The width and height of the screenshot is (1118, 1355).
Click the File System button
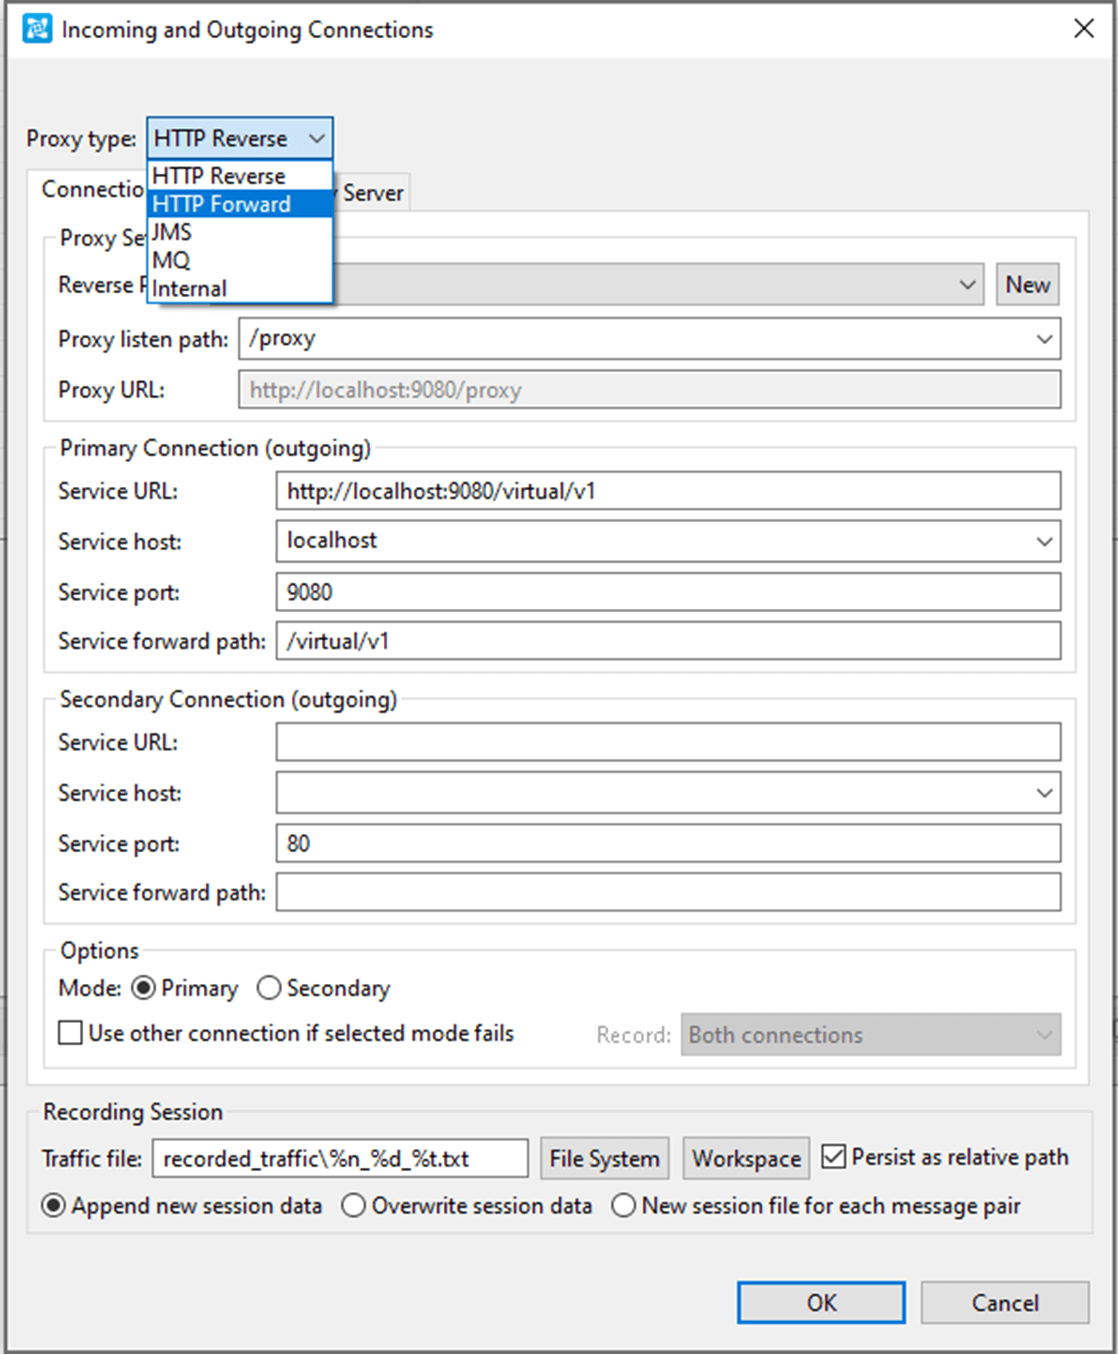tap(604, 1157)
